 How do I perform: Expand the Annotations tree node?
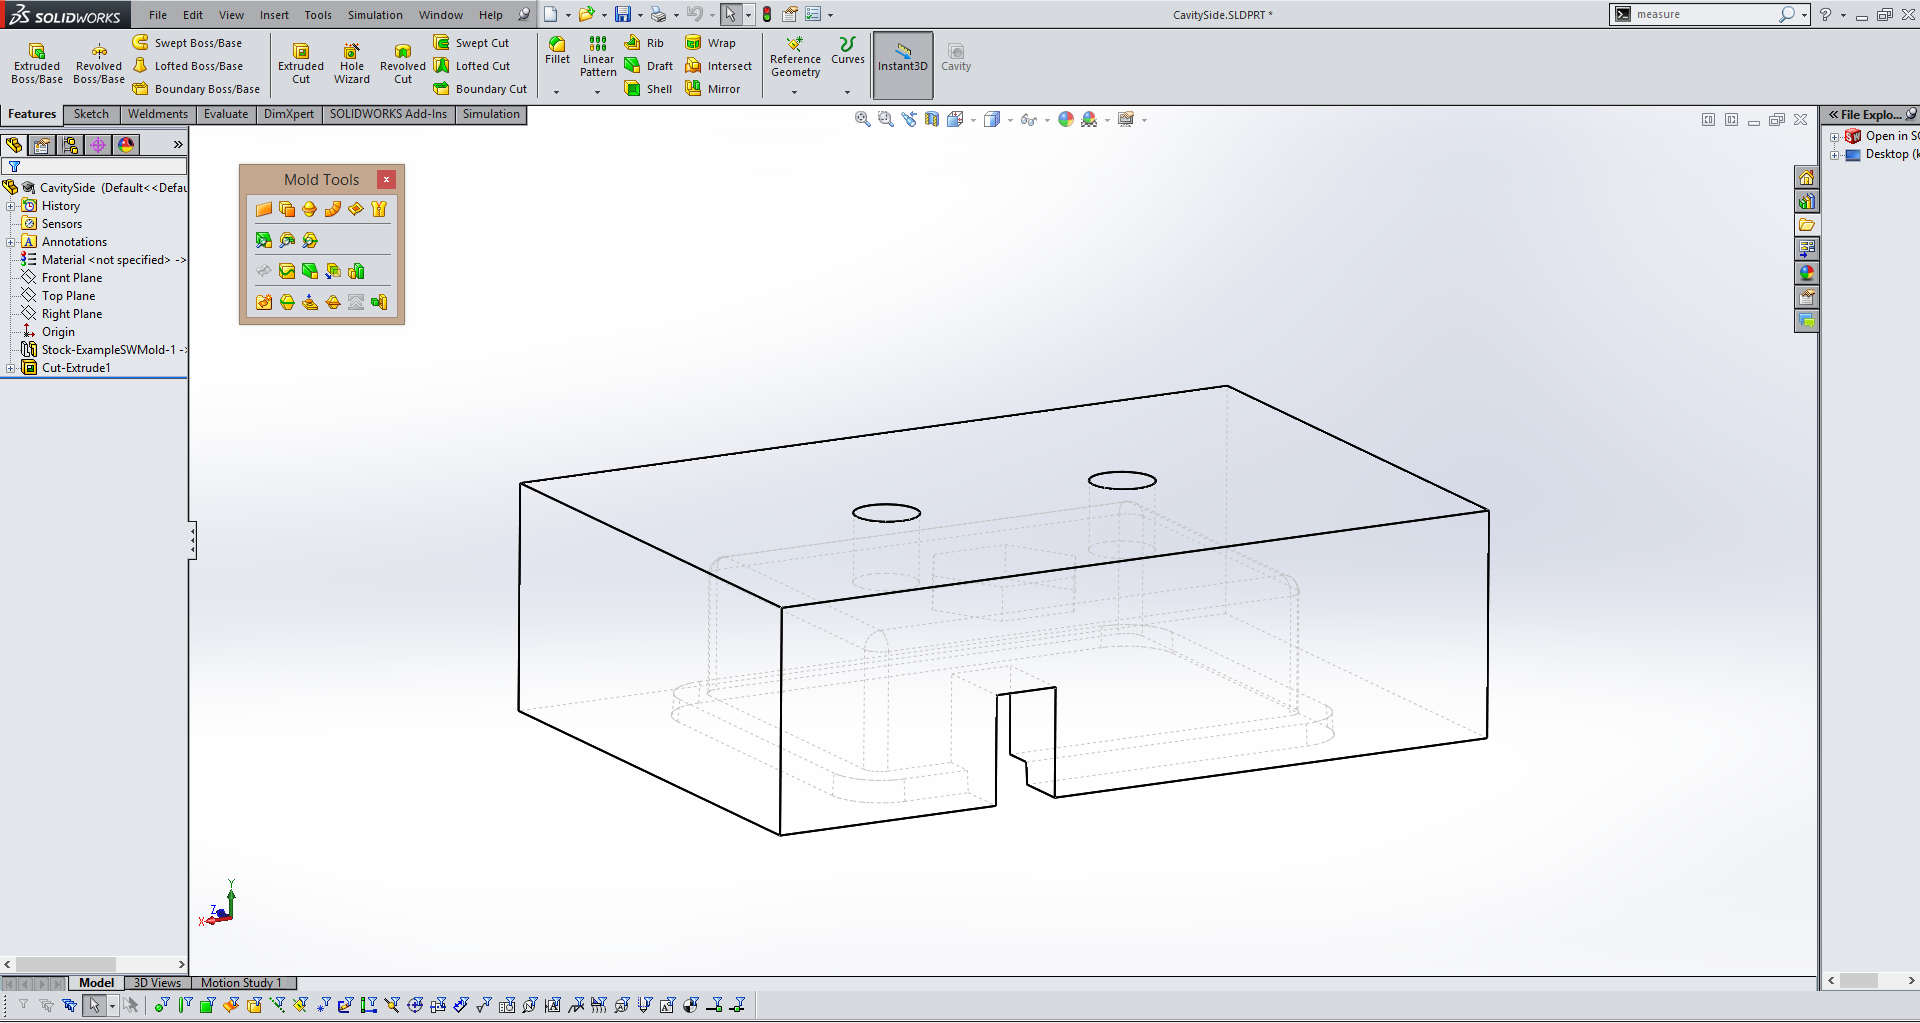[11, 242]
